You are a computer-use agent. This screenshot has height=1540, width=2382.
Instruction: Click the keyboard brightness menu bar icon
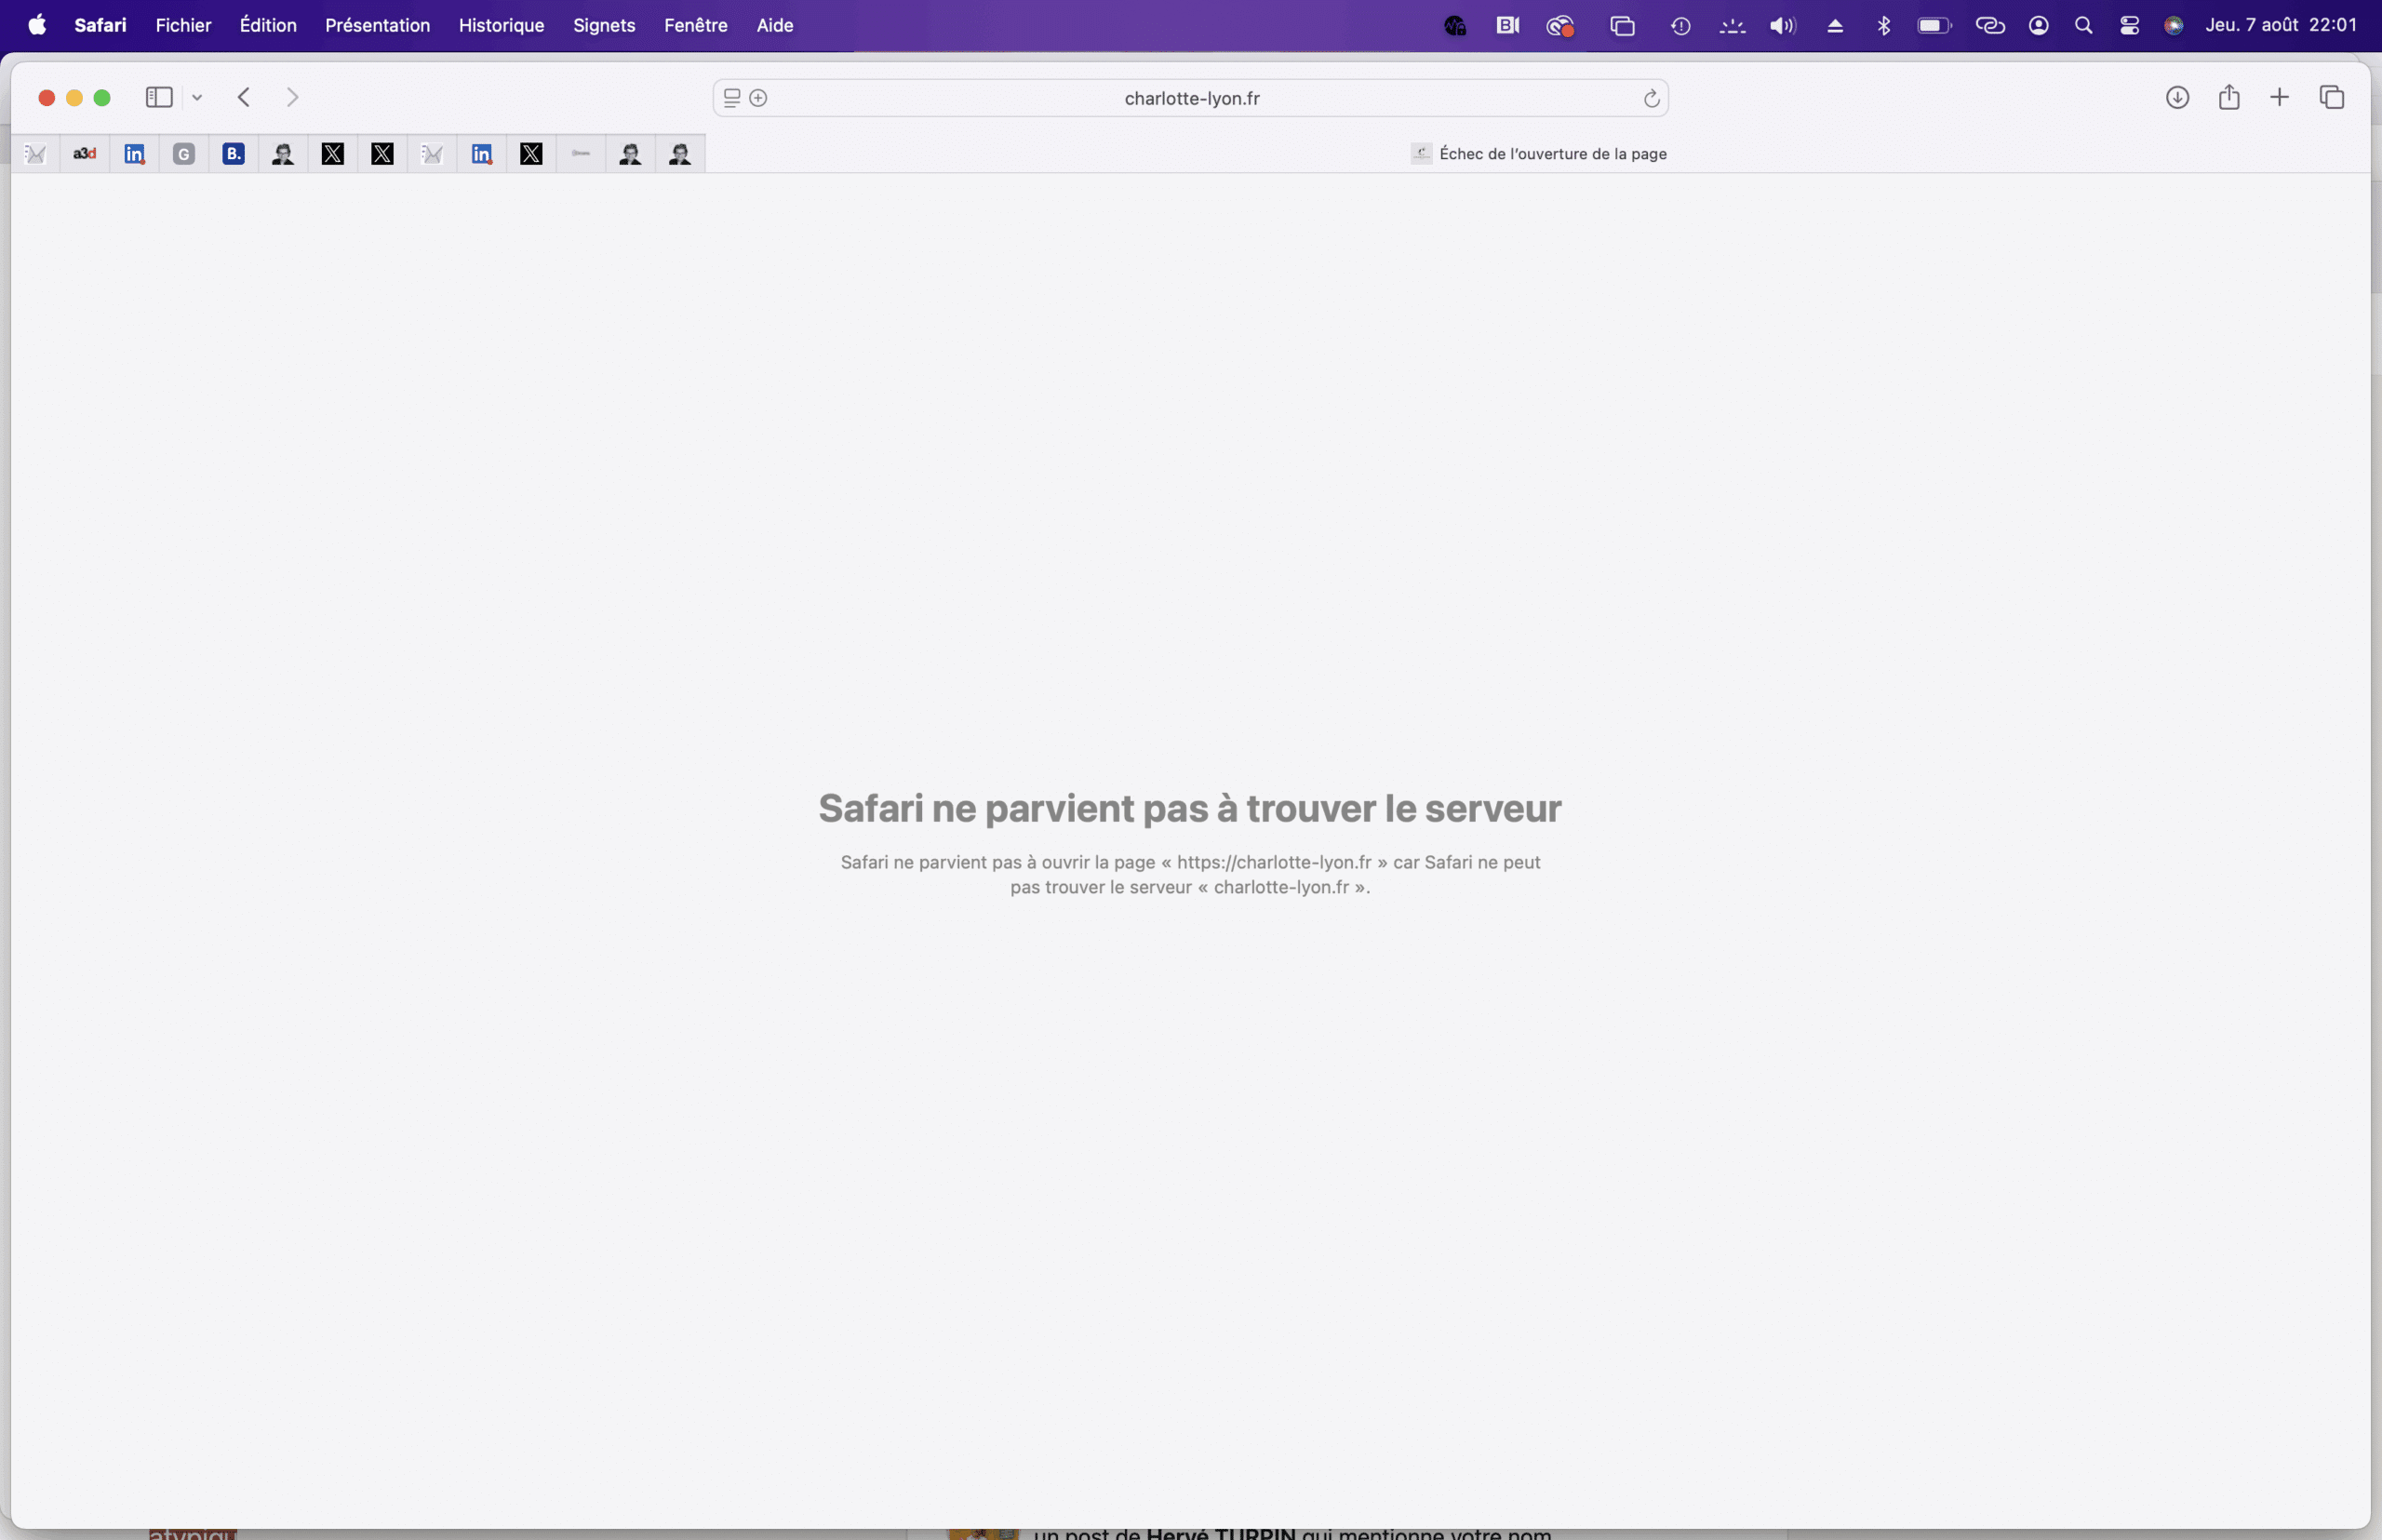[1732, 25]
